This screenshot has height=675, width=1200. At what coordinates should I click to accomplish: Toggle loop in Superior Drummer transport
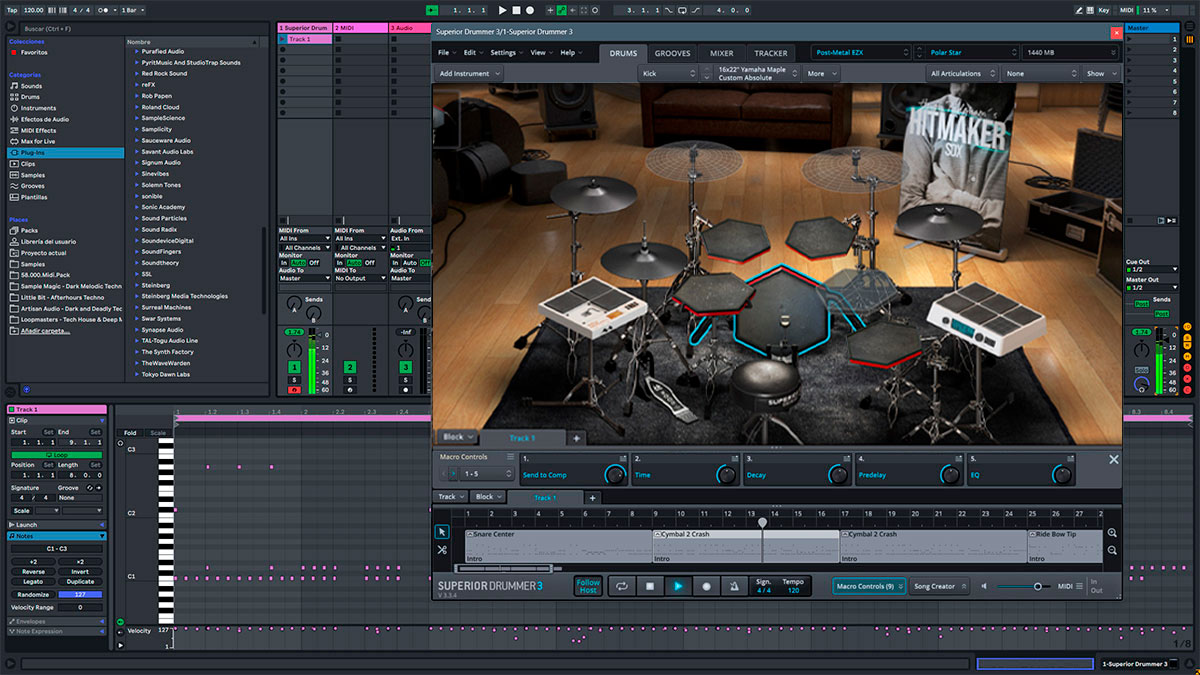click(621, 586)
